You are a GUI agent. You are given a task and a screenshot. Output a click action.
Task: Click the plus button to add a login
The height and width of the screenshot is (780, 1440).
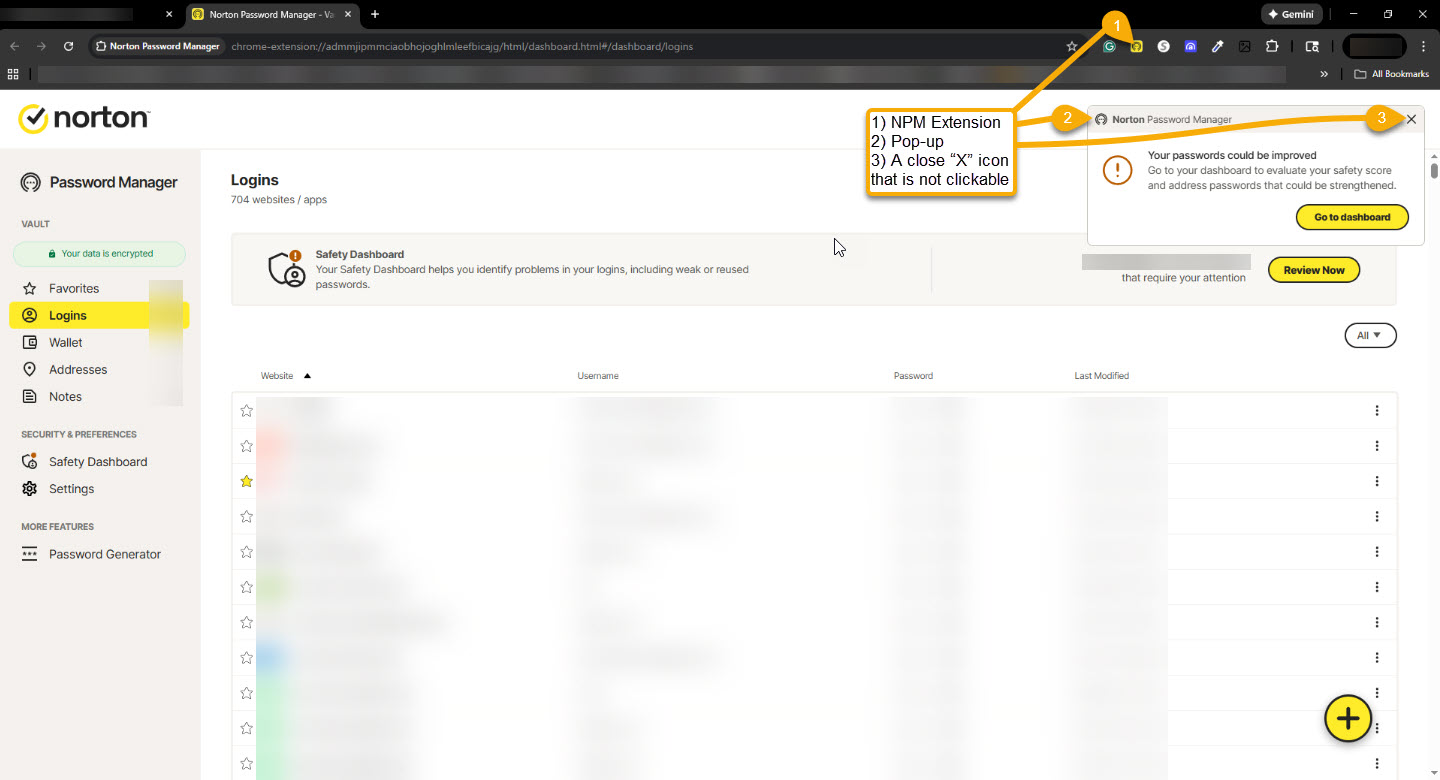pos(1347,718)
